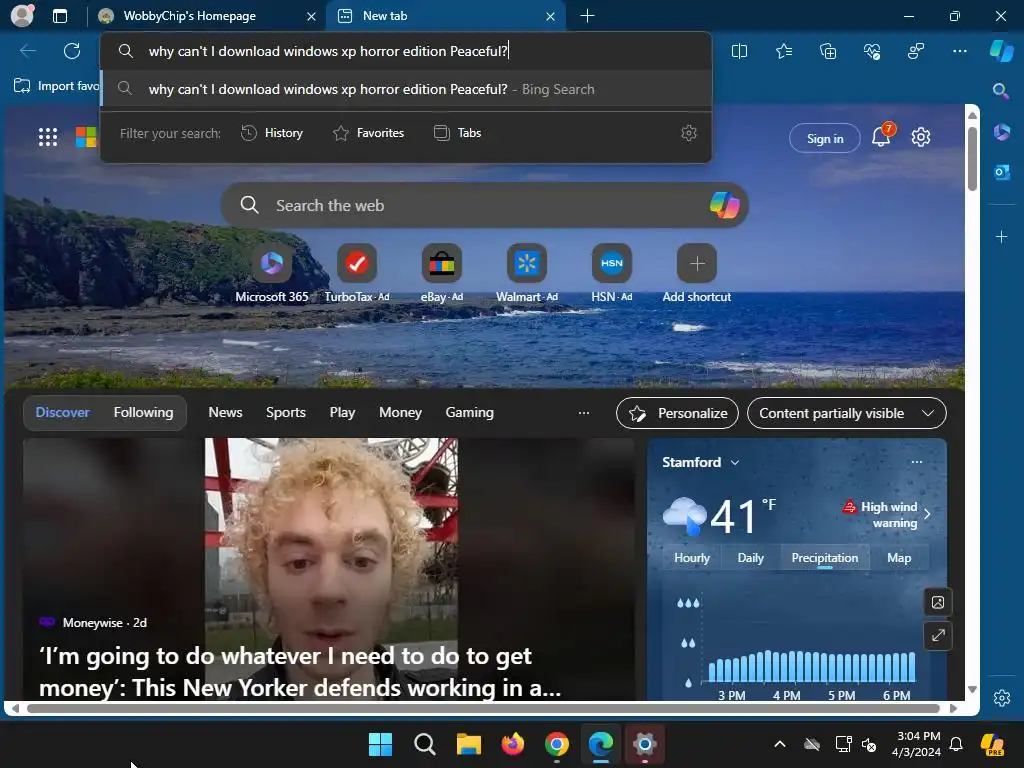Click Copilot icon in web search box
Image resolution: width=1024 pixels, height=768 pixels.
click(724, 205)
